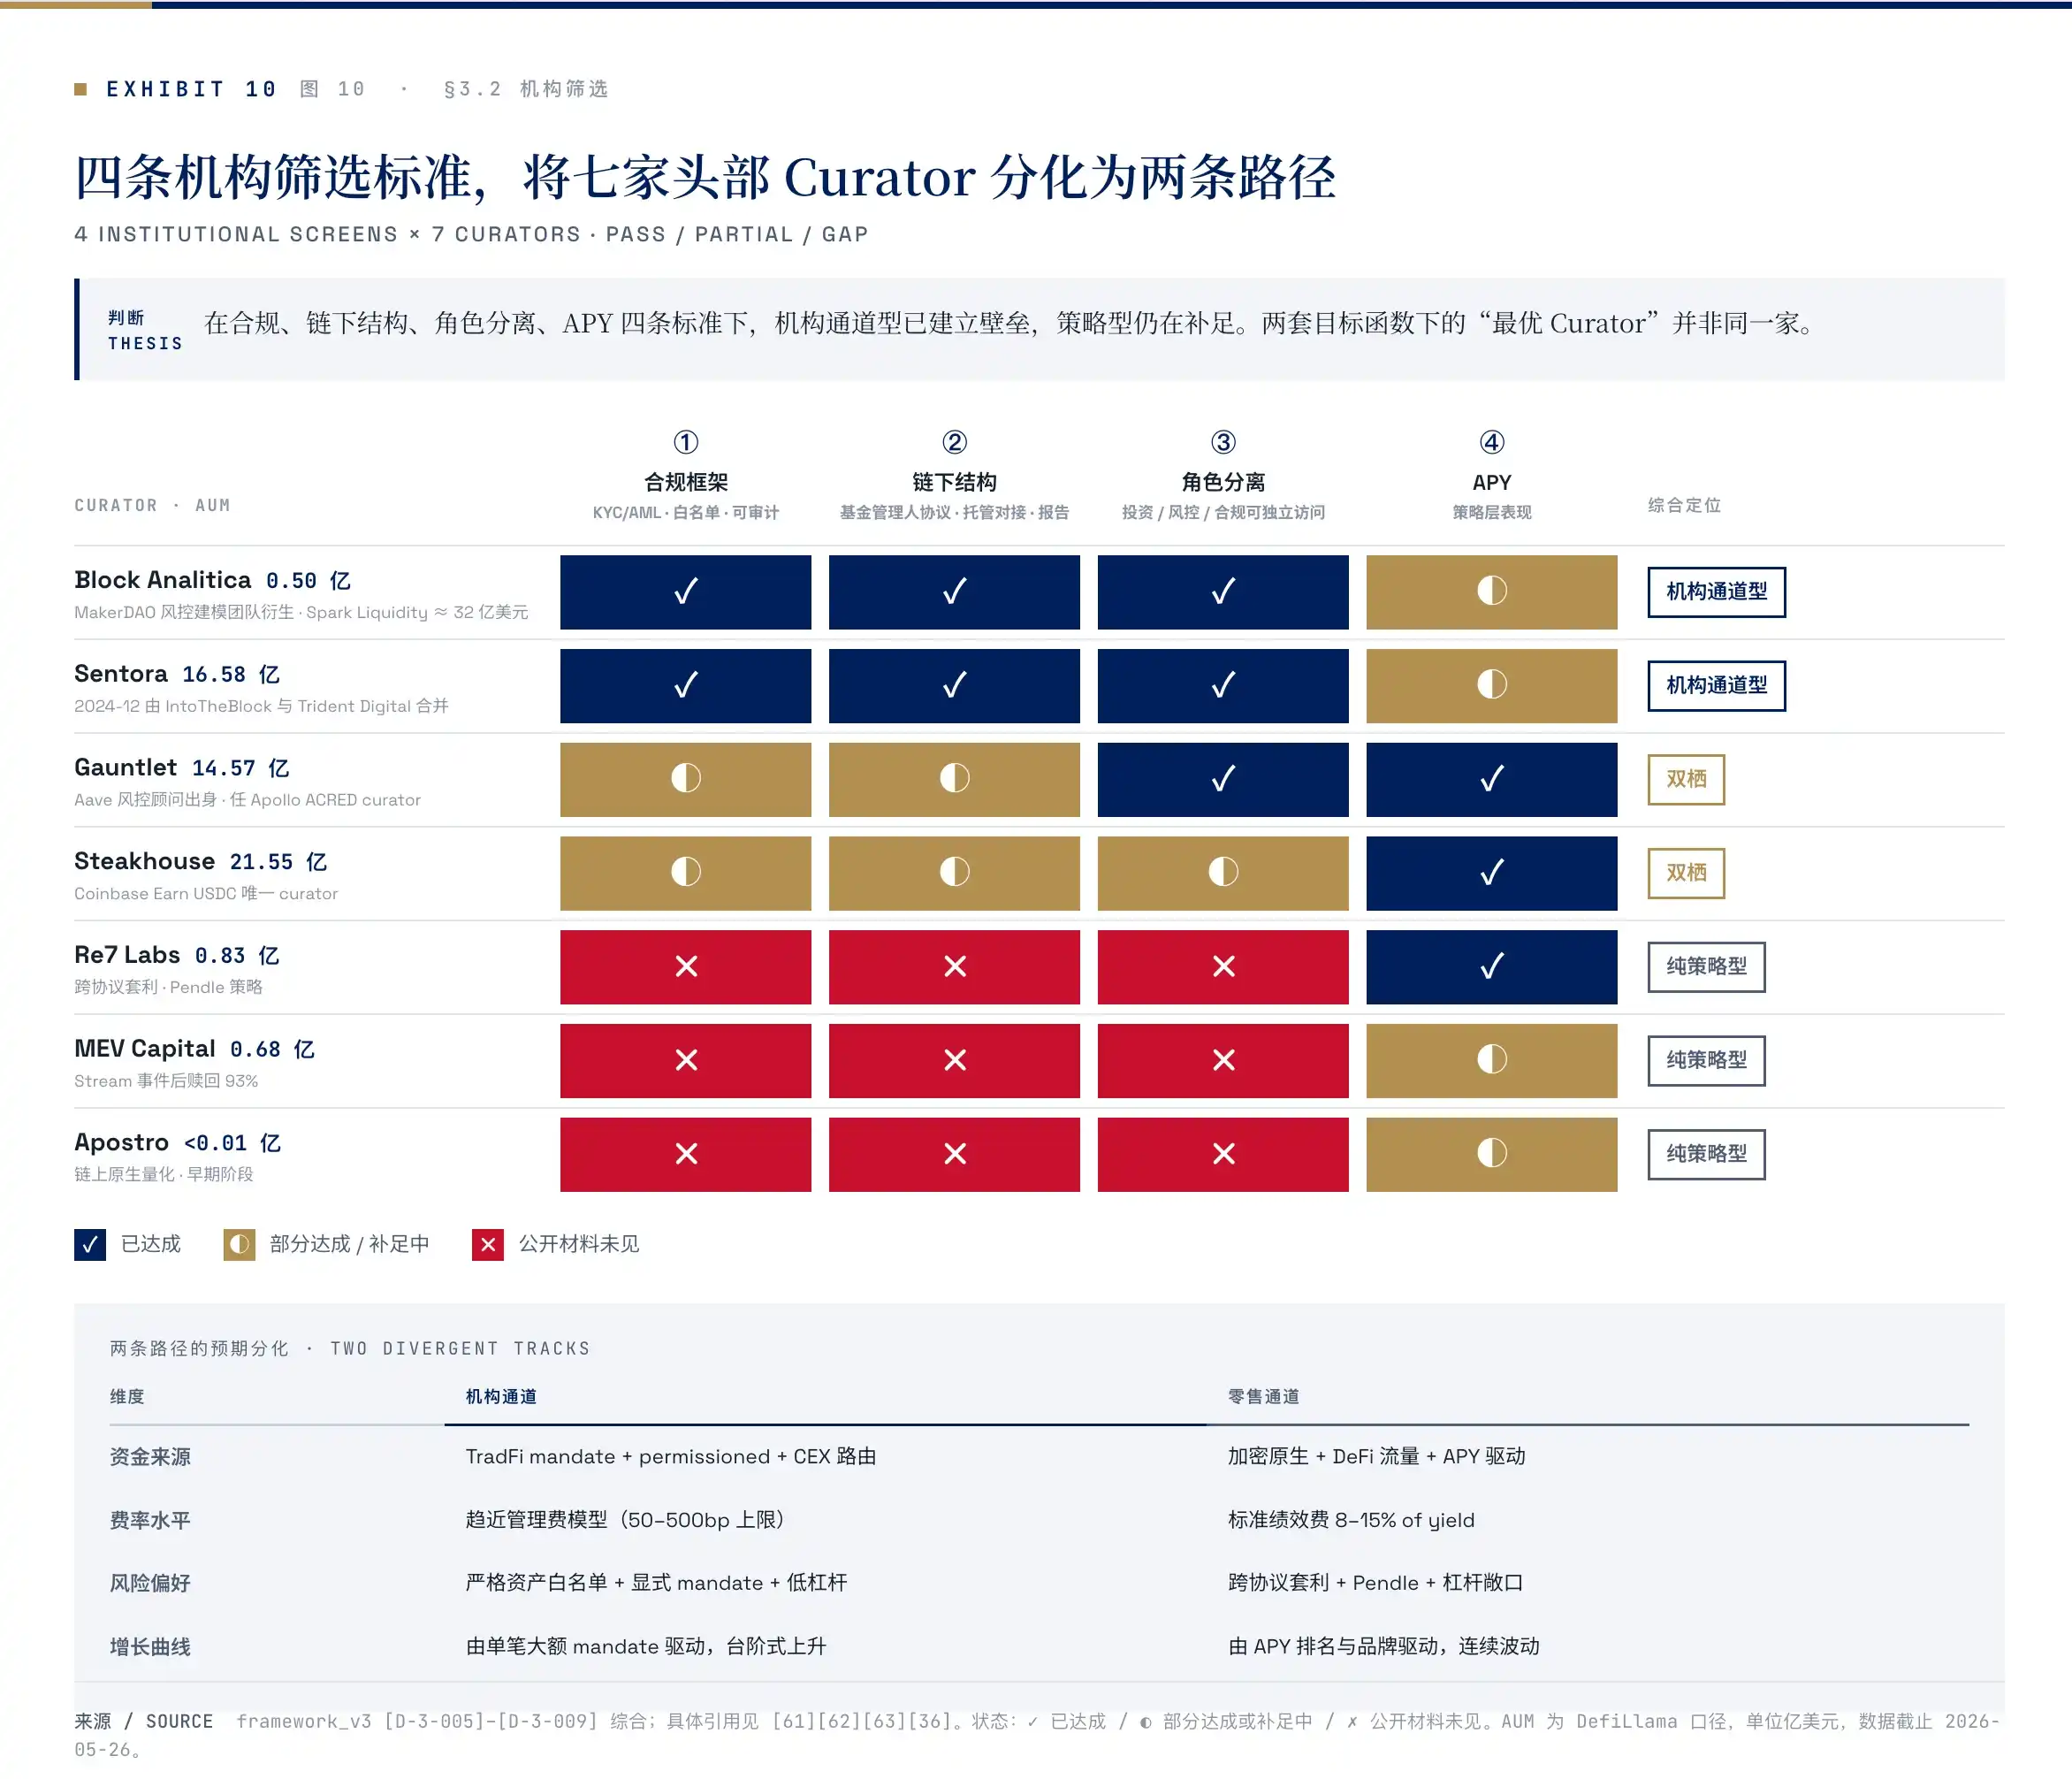
Task: Click Block Analitica's 机构通道型 tag
Action: click(x=1716, y=592)
